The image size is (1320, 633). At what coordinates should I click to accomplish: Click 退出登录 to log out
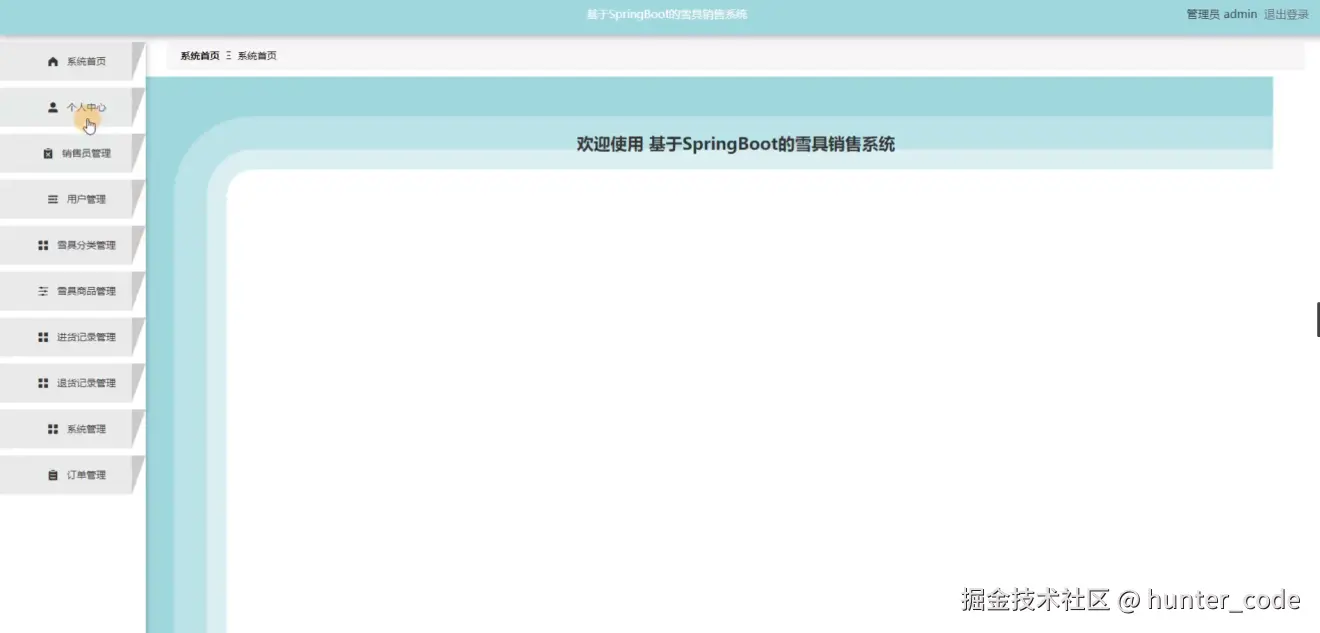[x=1286, y=14]
